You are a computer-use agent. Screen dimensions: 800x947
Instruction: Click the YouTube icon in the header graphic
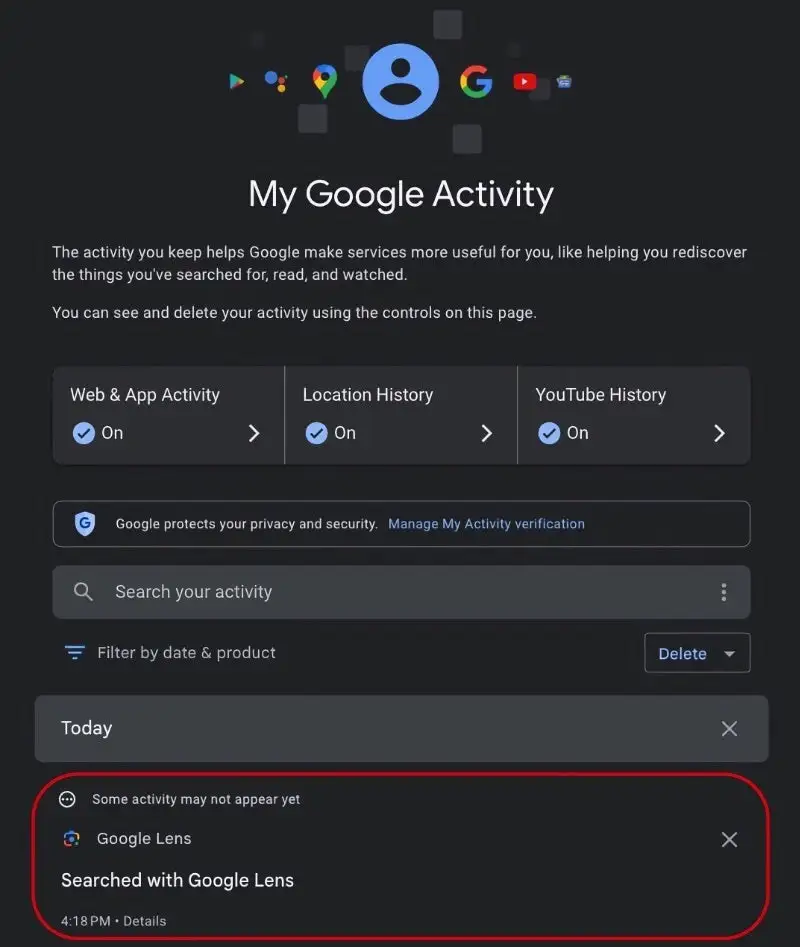click(524, 82)
